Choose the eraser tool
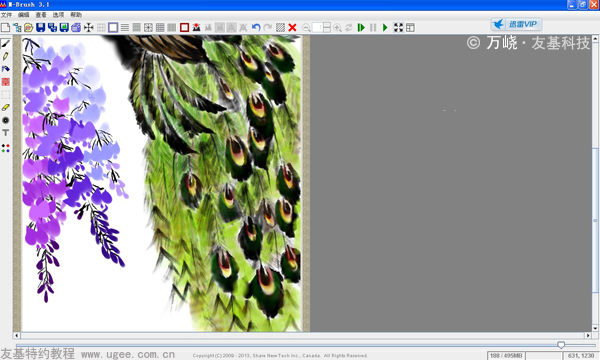This screenshot has width=600, height=360. point(5,108)
